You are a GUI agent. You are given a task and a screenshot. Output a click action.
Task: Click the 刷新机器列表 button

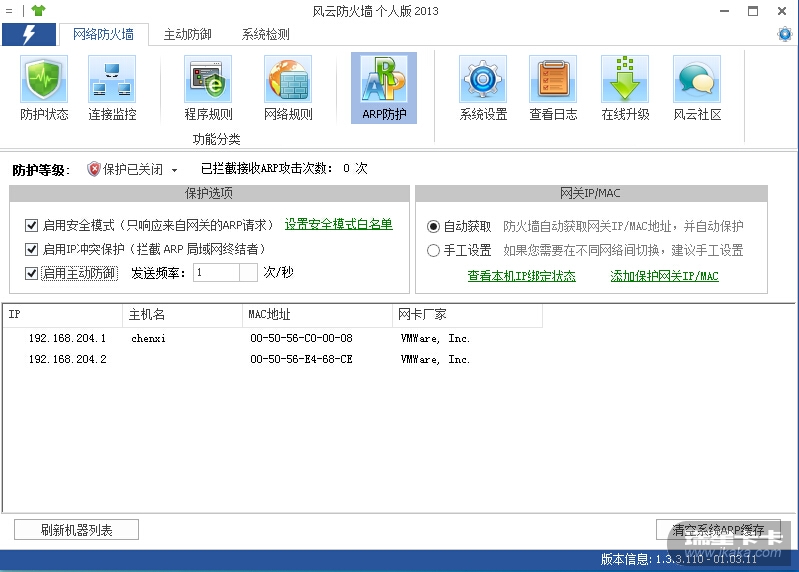(x=76, y=530)
